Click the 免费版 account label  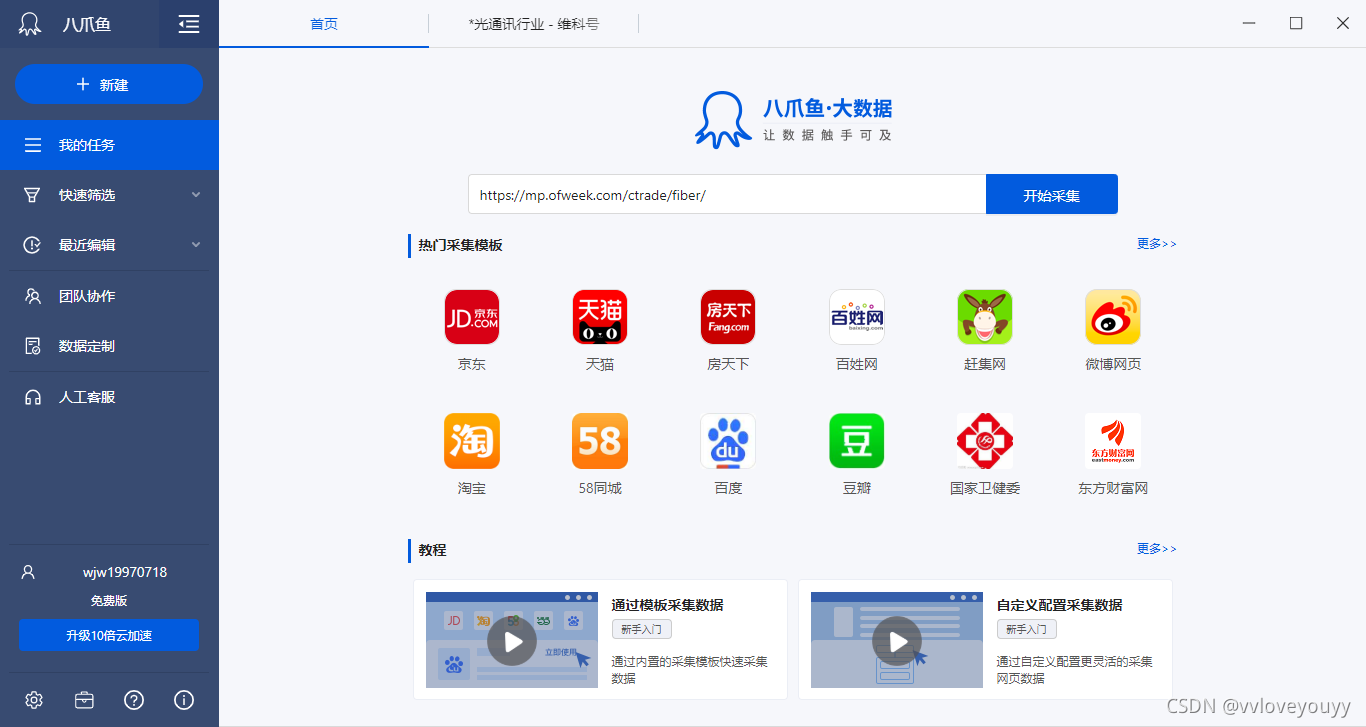coord(109,601)
